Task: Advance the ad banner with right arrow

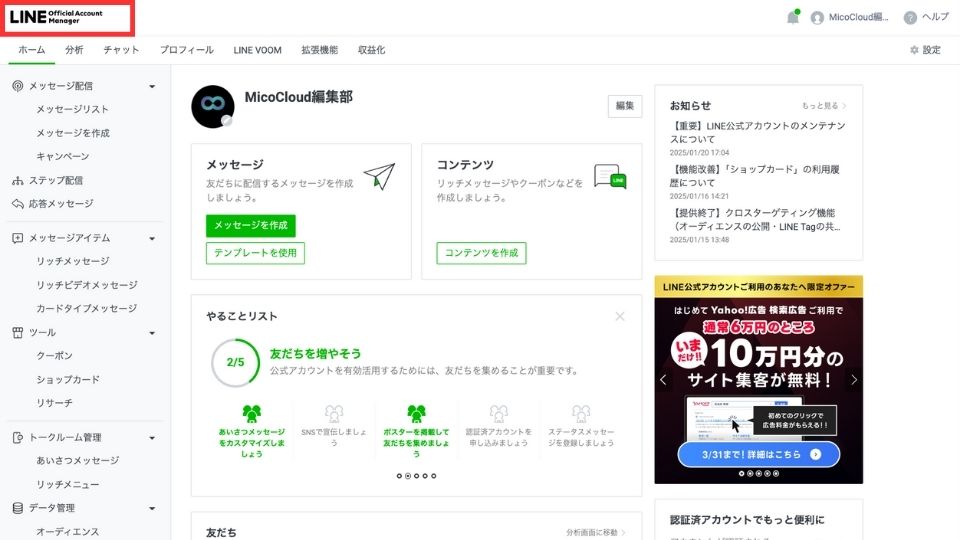Action: pos(854,380)
